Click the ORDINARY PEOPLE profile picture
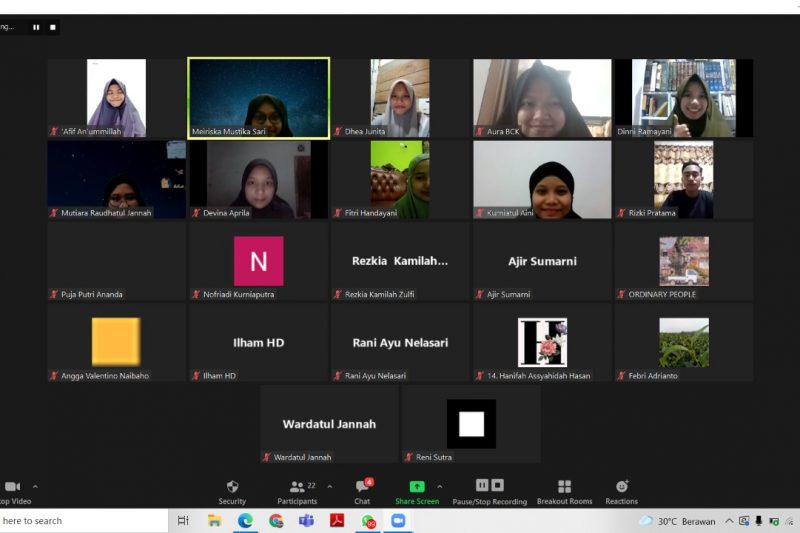The image size is (800, 533). point(684,261)
